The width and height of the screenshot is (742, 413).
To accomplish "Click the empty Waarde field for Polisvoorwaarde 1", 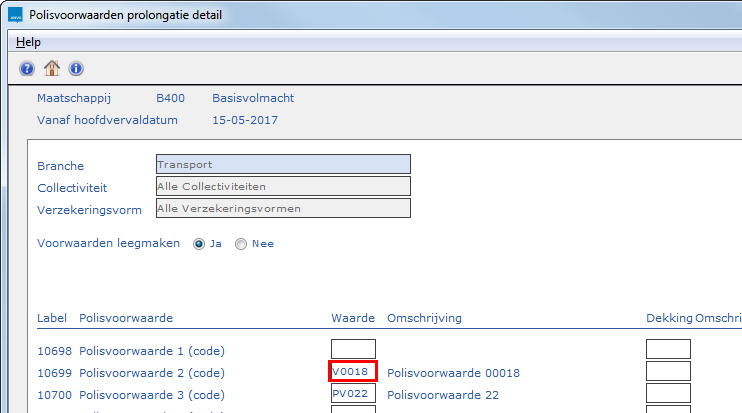I will pos(353,349).
